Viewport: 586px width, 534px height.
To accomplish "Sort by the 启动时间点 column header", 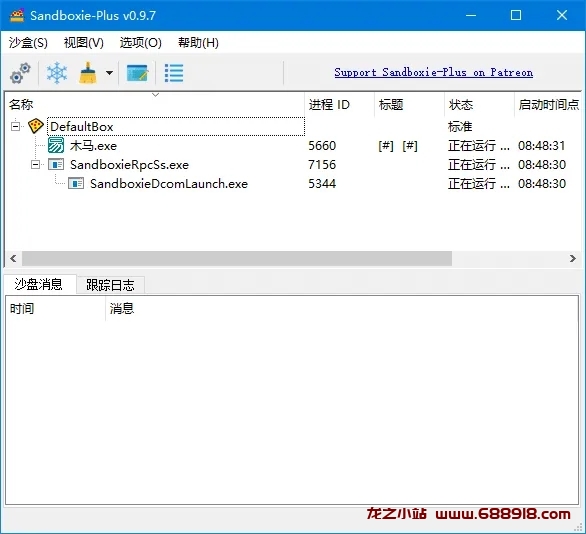I will (548, 104).
